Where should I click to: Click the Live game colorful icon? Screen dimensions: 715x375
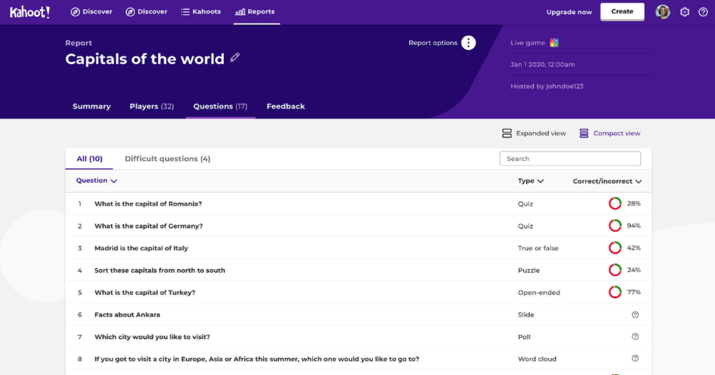(554, 43)
